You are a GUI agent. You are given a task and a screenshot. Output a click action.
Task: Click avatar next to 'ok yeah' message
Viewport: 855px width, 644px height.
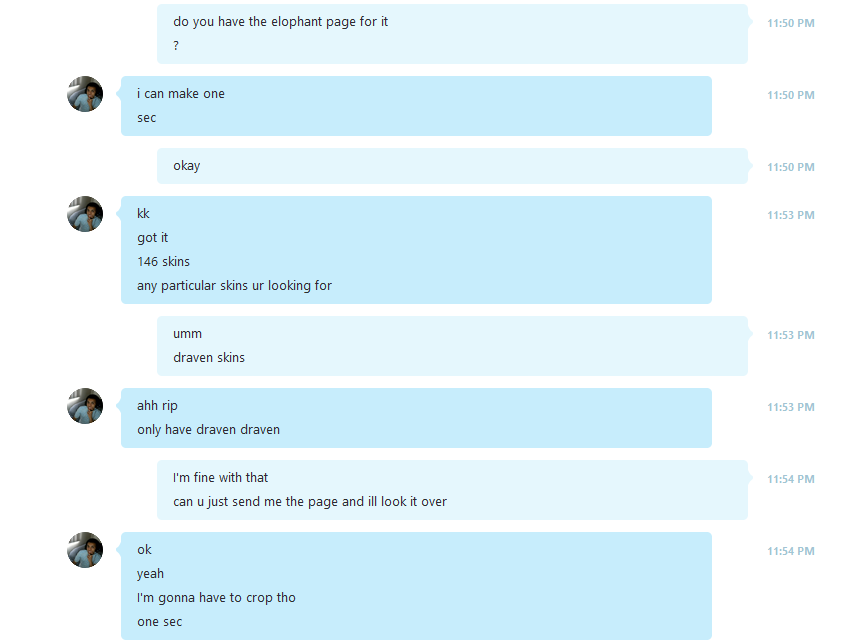(x=85, y=550)
